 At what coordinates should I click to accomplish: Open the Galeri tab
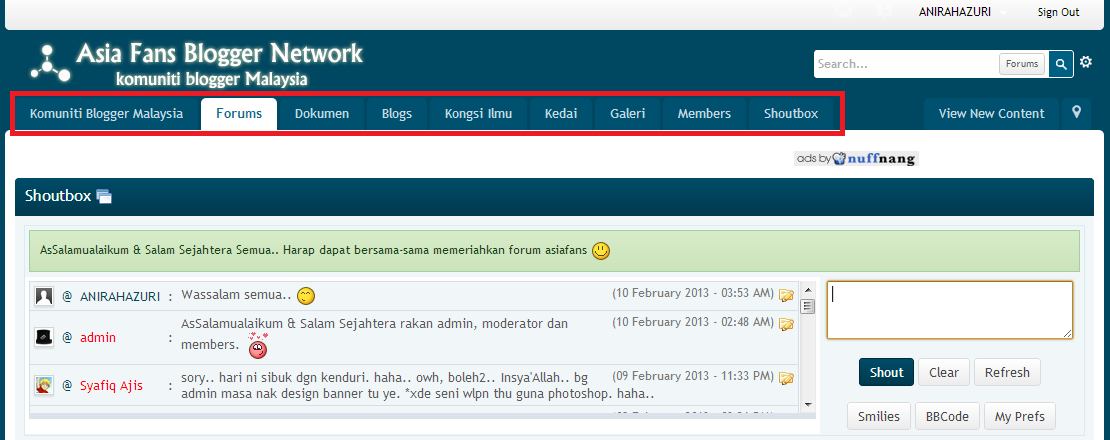[x=628, y=113]
